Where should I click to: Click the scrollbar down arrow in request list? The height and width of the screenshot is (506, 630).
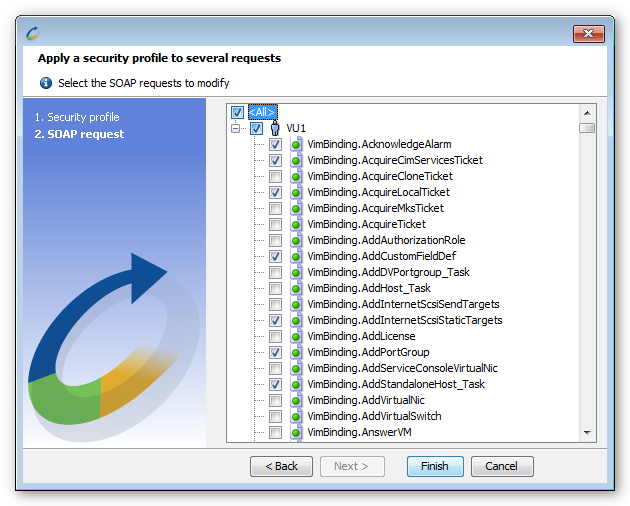click(x=587, y=432)
